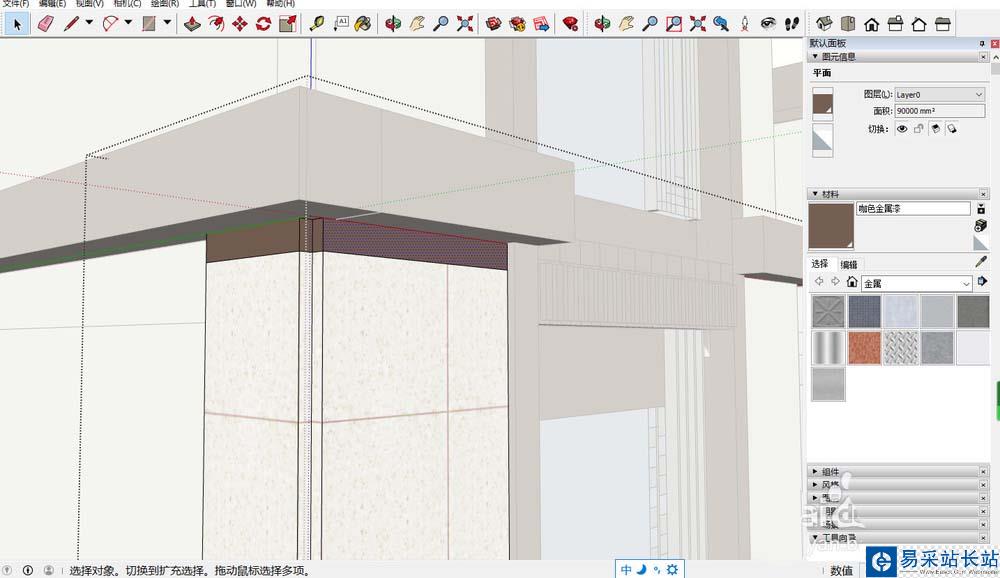The width and height of the screenshot is (1000, 578).
Task: Toggle hidden eye in entity info
Action: point(902,128)
